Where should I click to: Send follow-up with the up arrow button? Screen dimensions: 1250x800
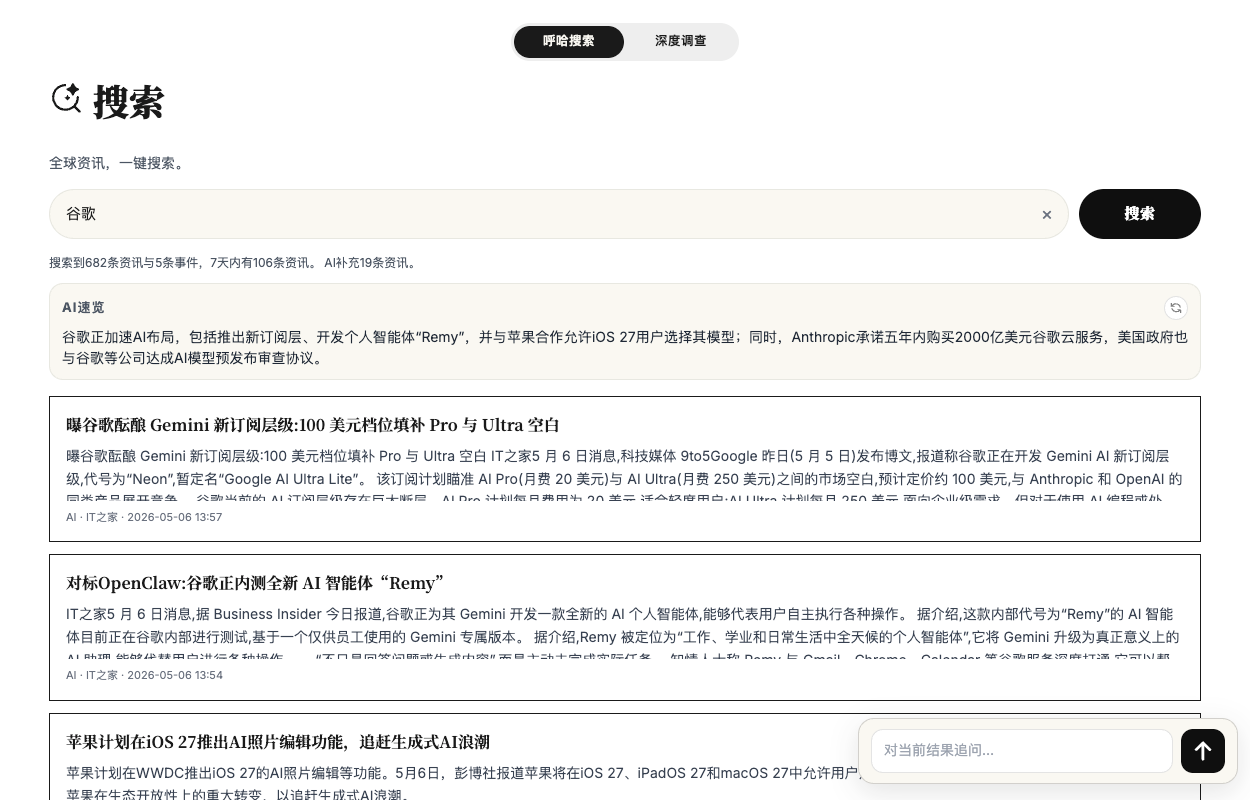tap(1203, 751)
